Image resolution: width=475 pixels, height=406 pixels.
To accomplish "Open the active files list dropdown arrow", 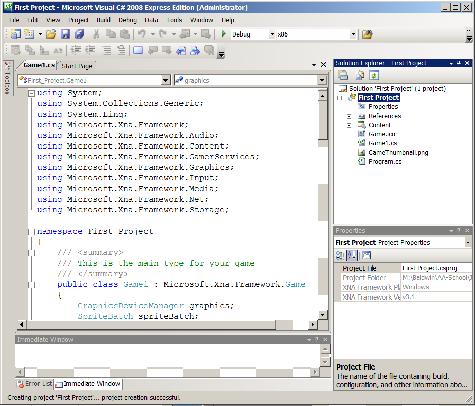I will pyautogui.click(x=314, y=65).
